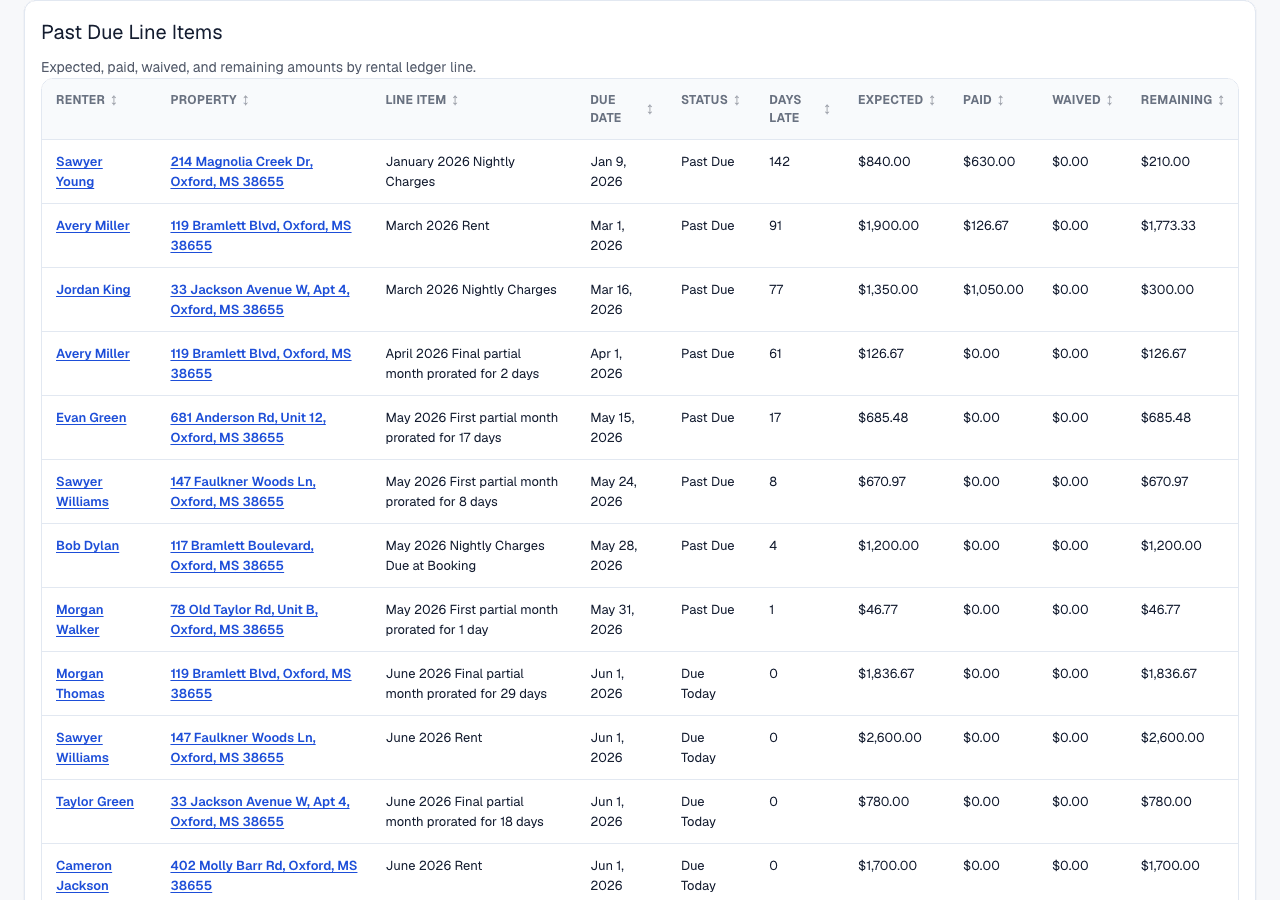The height and width of the screenshot is (900, 1280).
Task: Click the RENTER column header label
Action: [80, 100]
